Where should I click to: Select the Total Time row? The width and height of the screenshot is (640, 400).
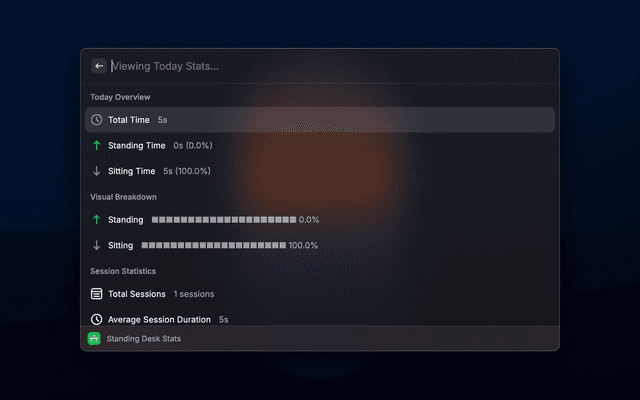click(320, 120)
